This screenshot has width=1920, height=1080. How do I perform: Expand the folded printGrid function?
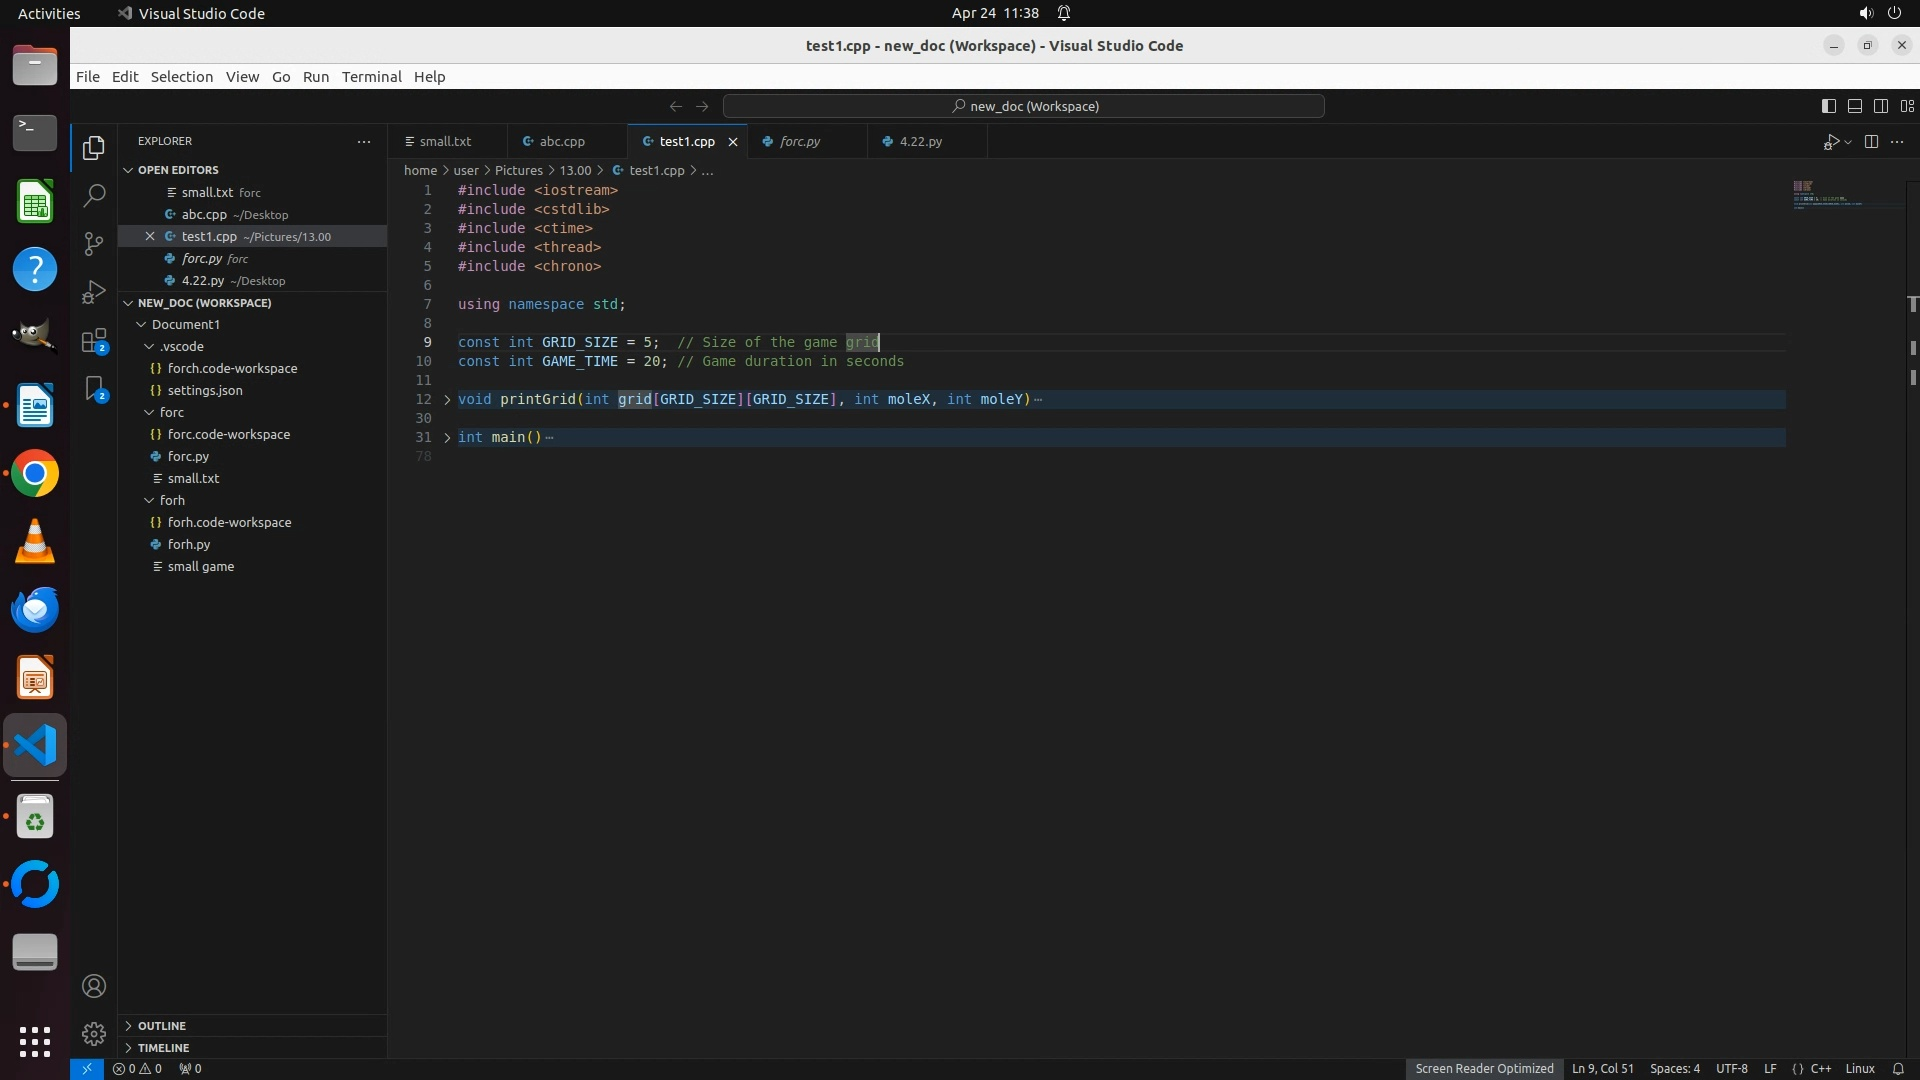coord(447,399)
